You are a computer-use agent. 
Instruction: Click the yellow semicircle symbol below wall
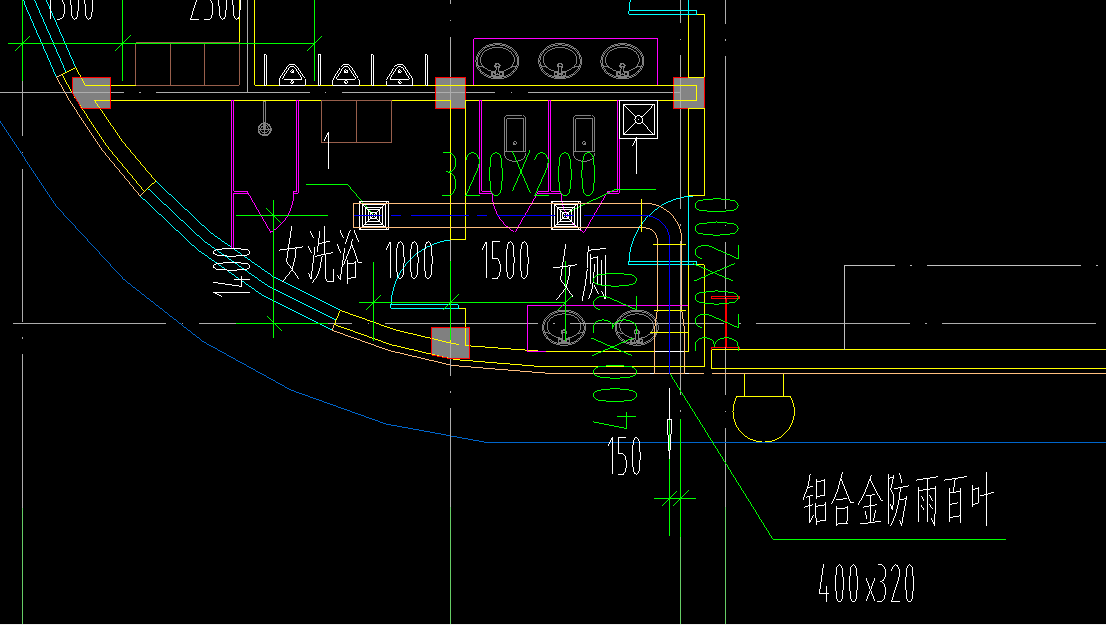(764, 414)
